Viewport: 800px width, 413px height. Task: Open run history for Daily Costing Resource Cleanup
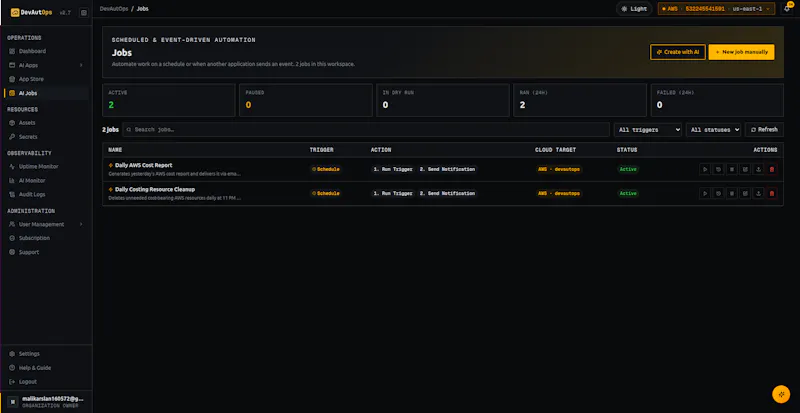(718, 193)
